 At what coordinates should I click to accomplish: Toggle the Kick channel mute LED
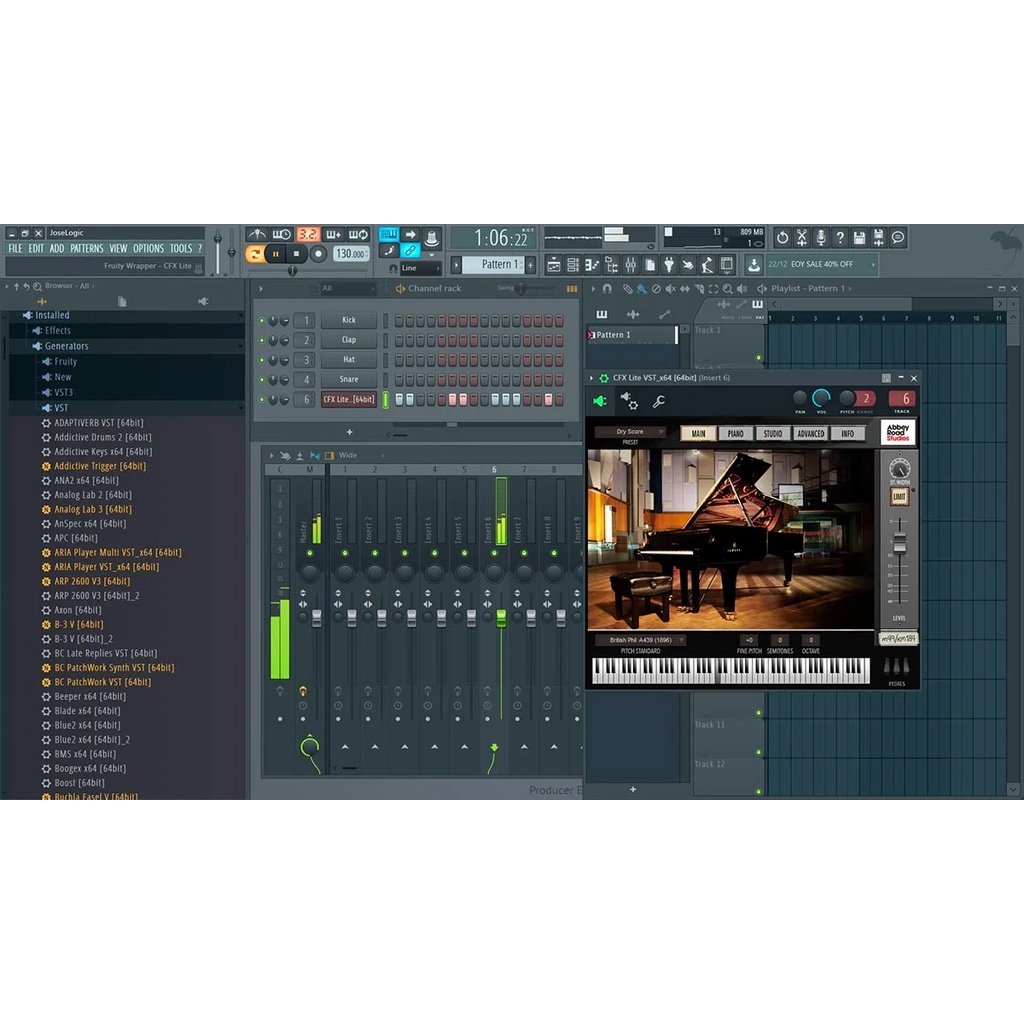tap(262, 321)
